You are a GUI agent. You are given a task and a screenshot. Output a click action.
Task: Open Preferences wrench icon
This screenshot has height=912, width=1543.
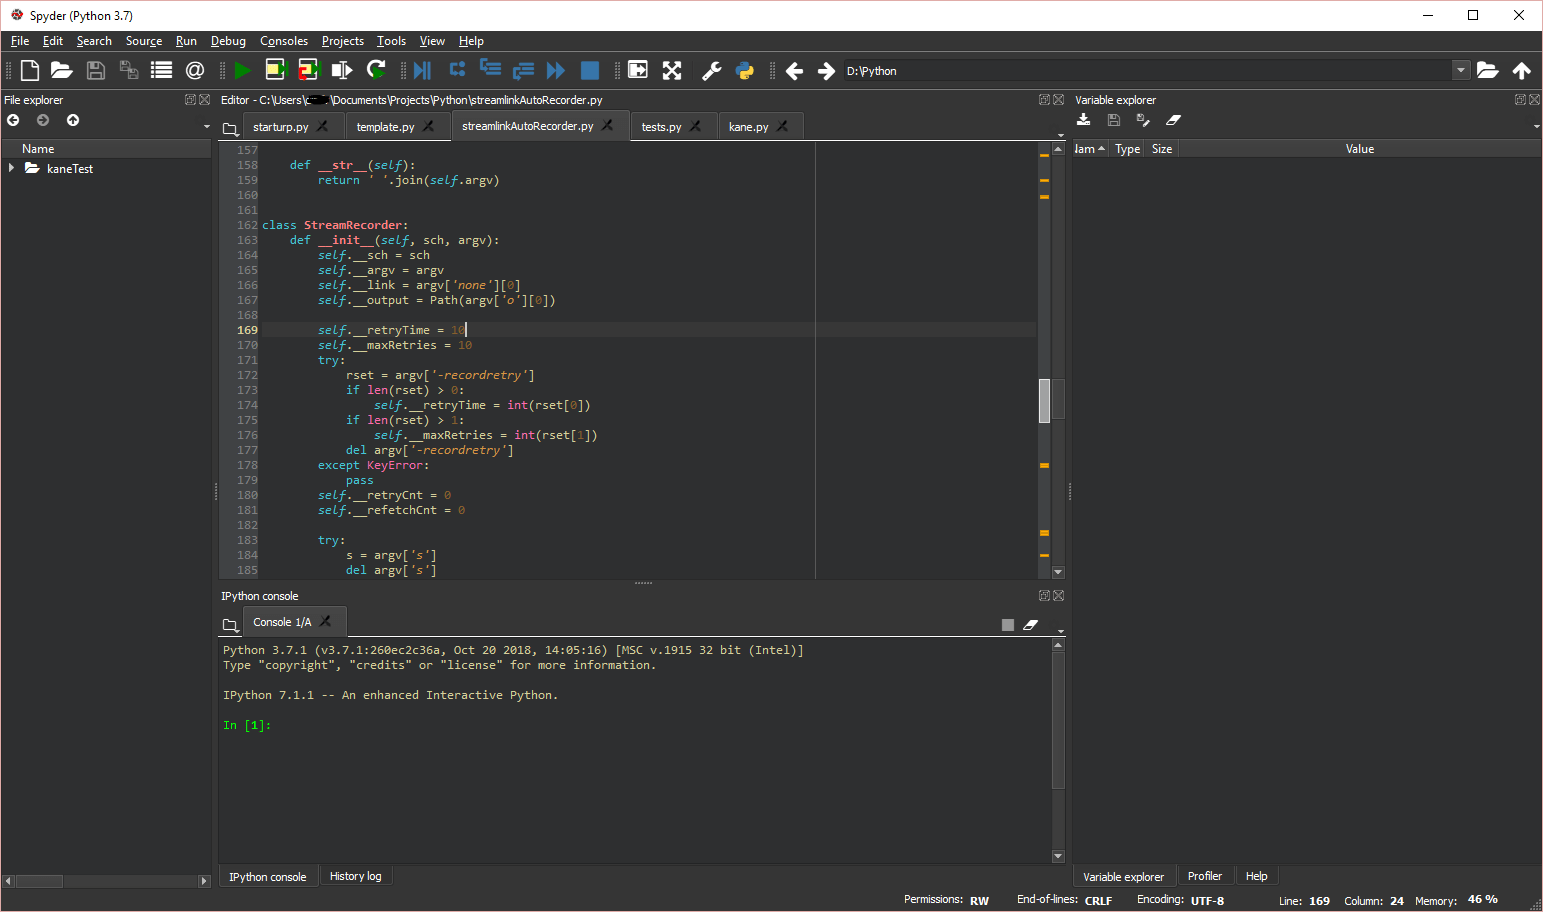click(712, 70)
